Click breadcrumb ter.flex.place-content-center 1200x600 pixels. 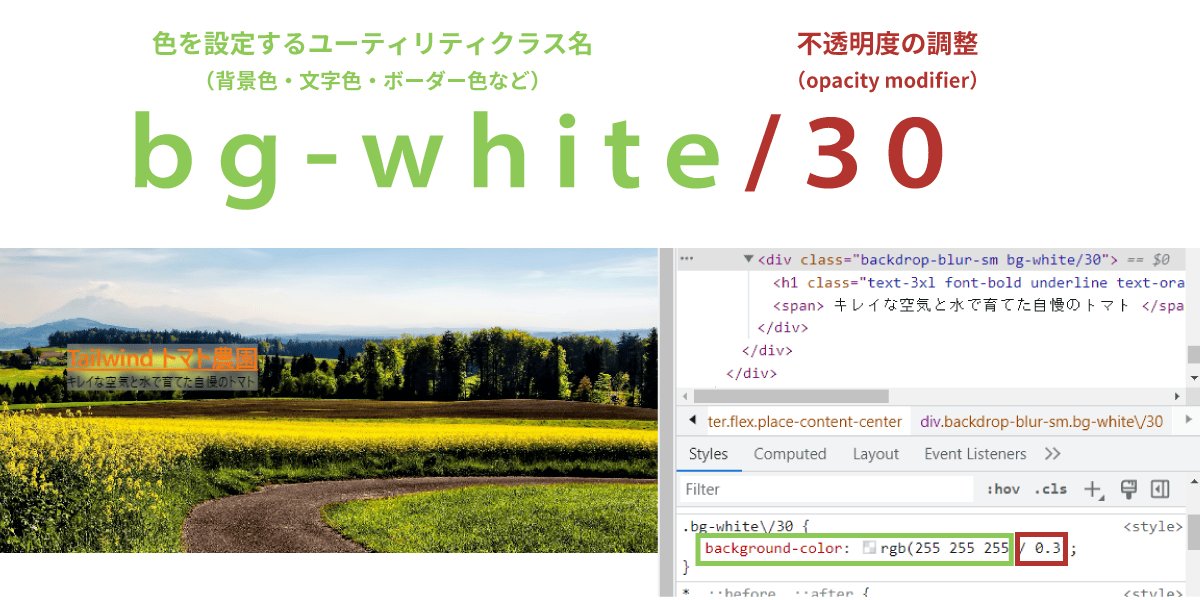[x=805, y=422]
